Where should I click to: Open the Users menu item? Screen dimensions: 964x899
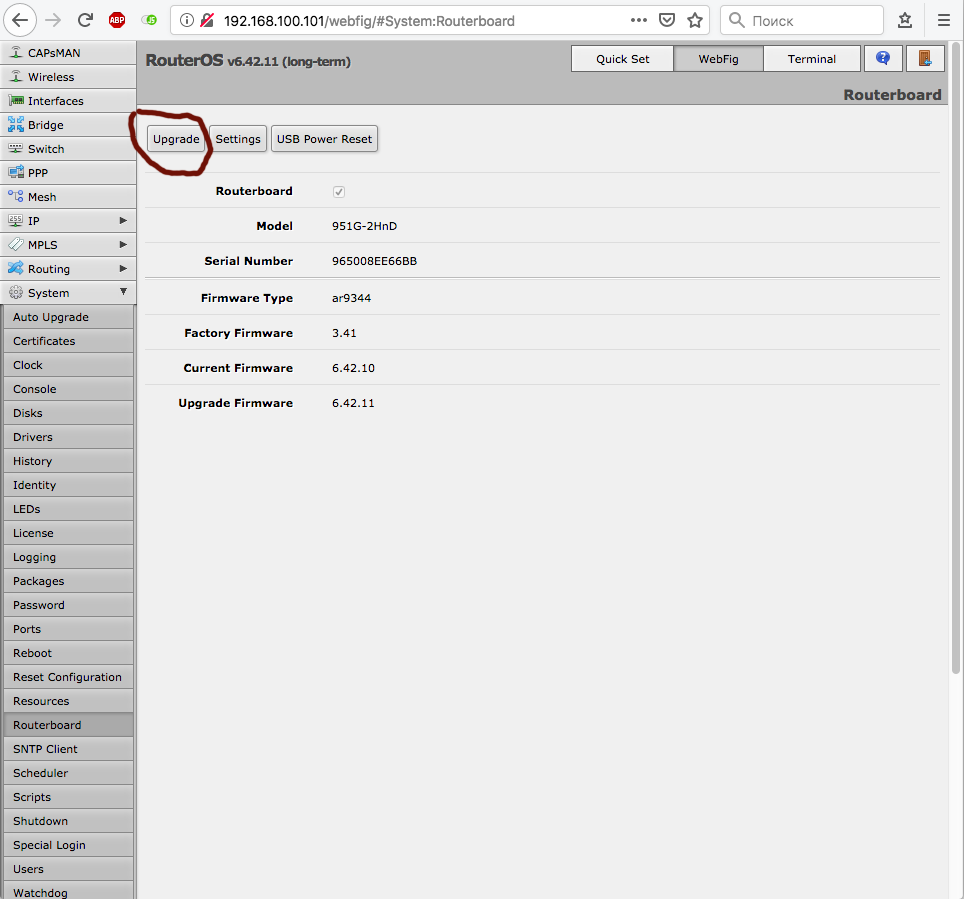click(68, 869)
